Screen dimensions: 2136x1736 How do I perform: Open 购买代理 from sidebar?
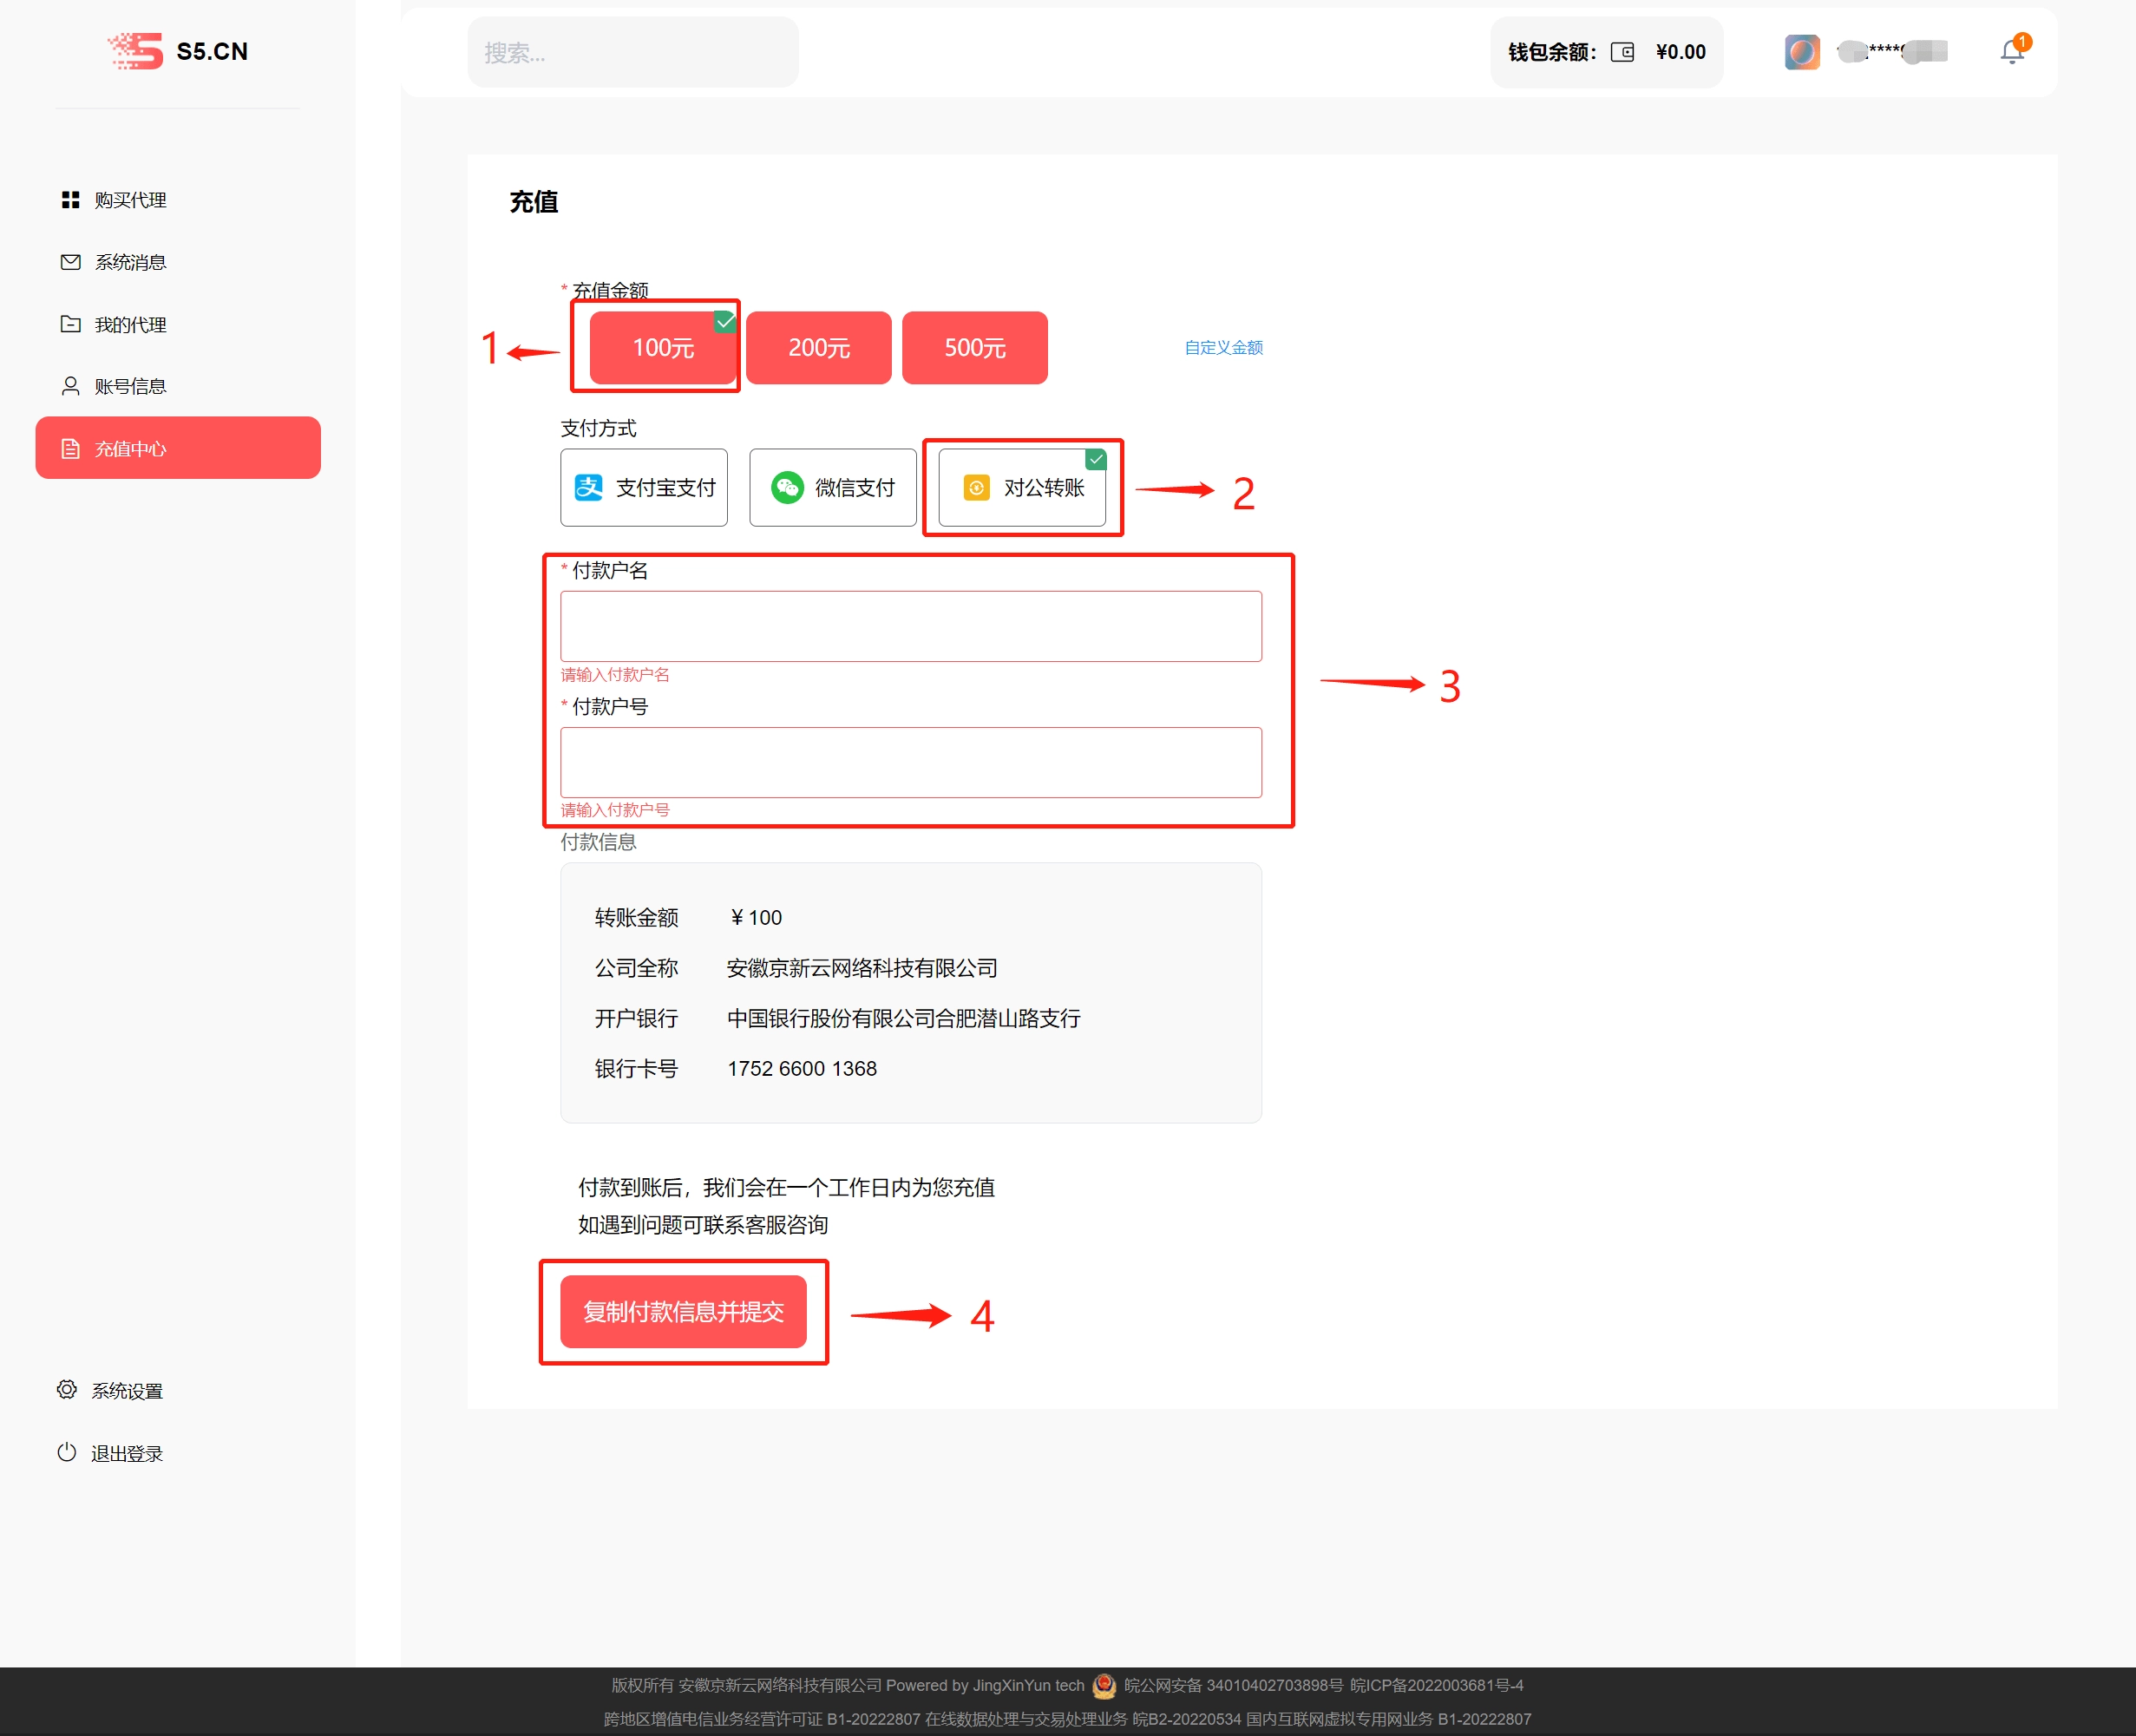(130, 200)
